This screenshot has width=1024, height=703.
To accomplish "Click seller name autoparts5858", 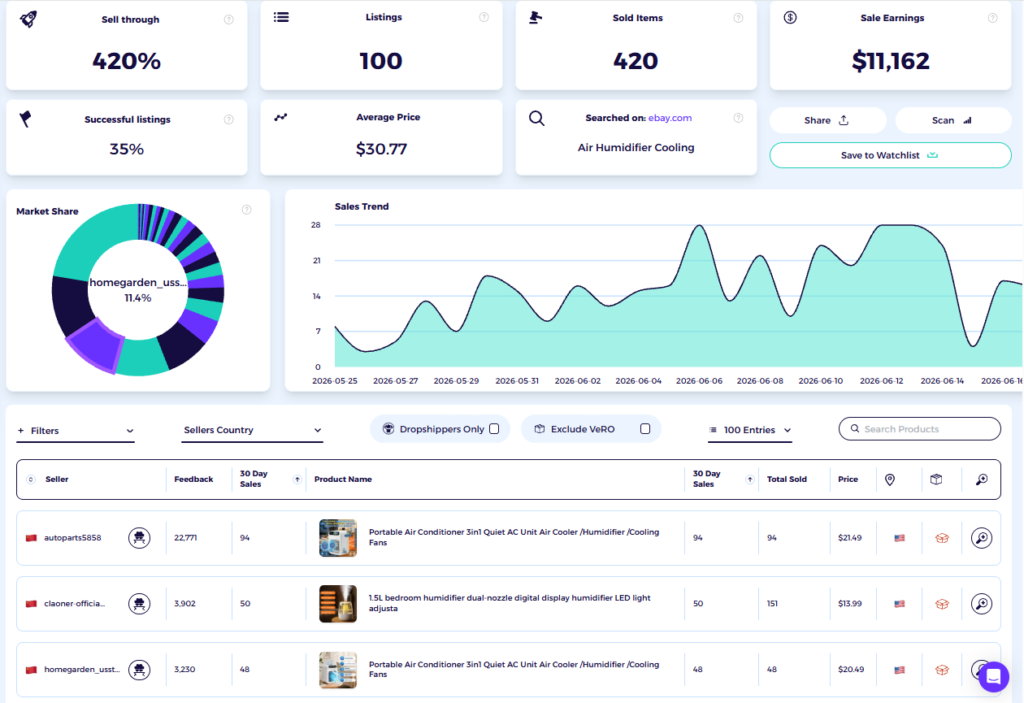I will click(72, 538).
